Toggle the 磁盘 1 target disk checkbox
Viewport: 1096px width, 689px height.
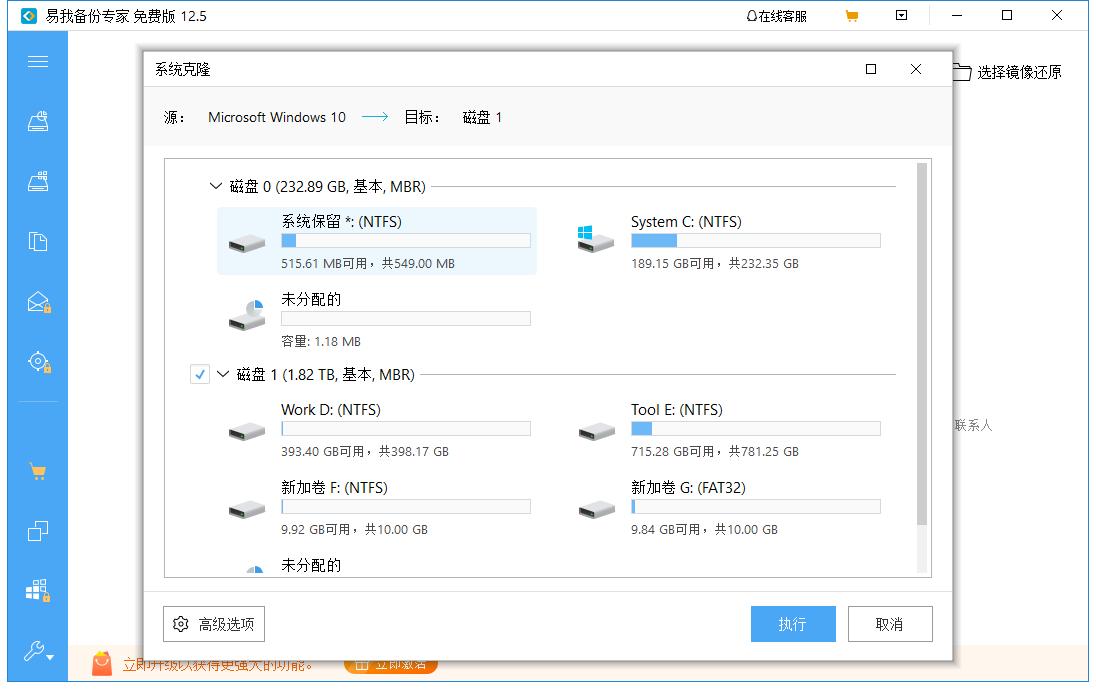click(199, 373)
